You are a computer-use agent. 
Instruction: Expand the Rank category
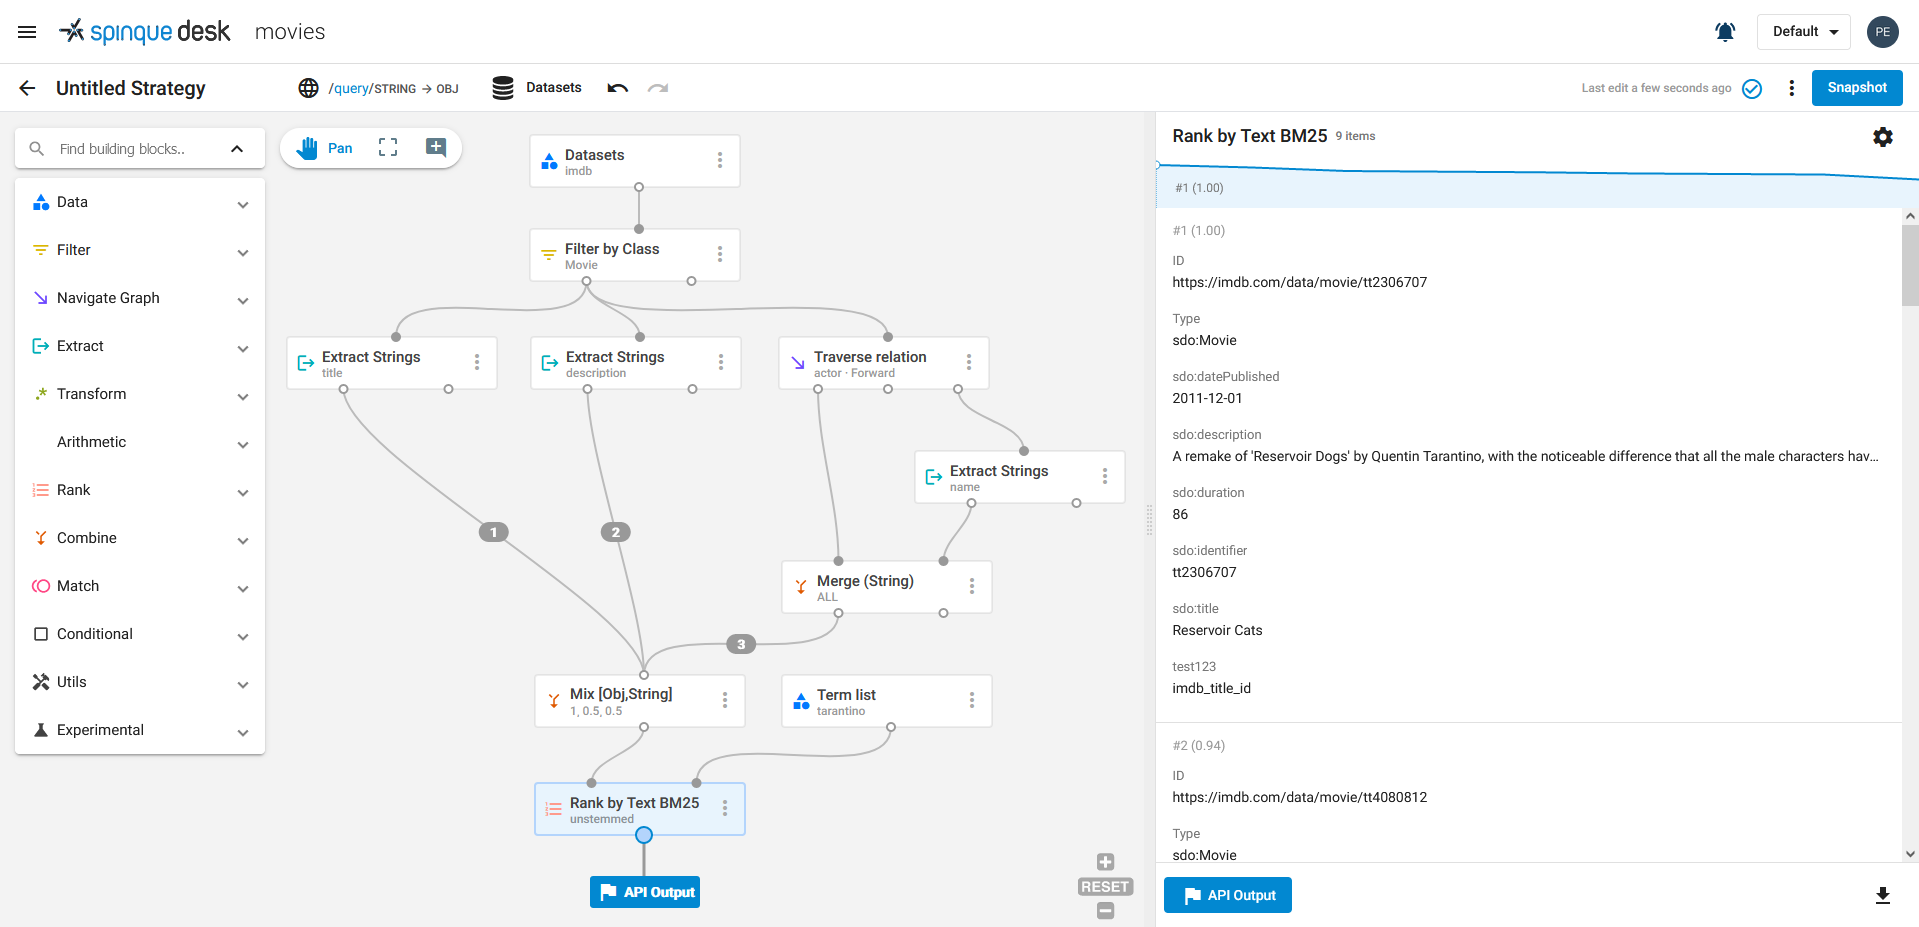tap(140, 490)
